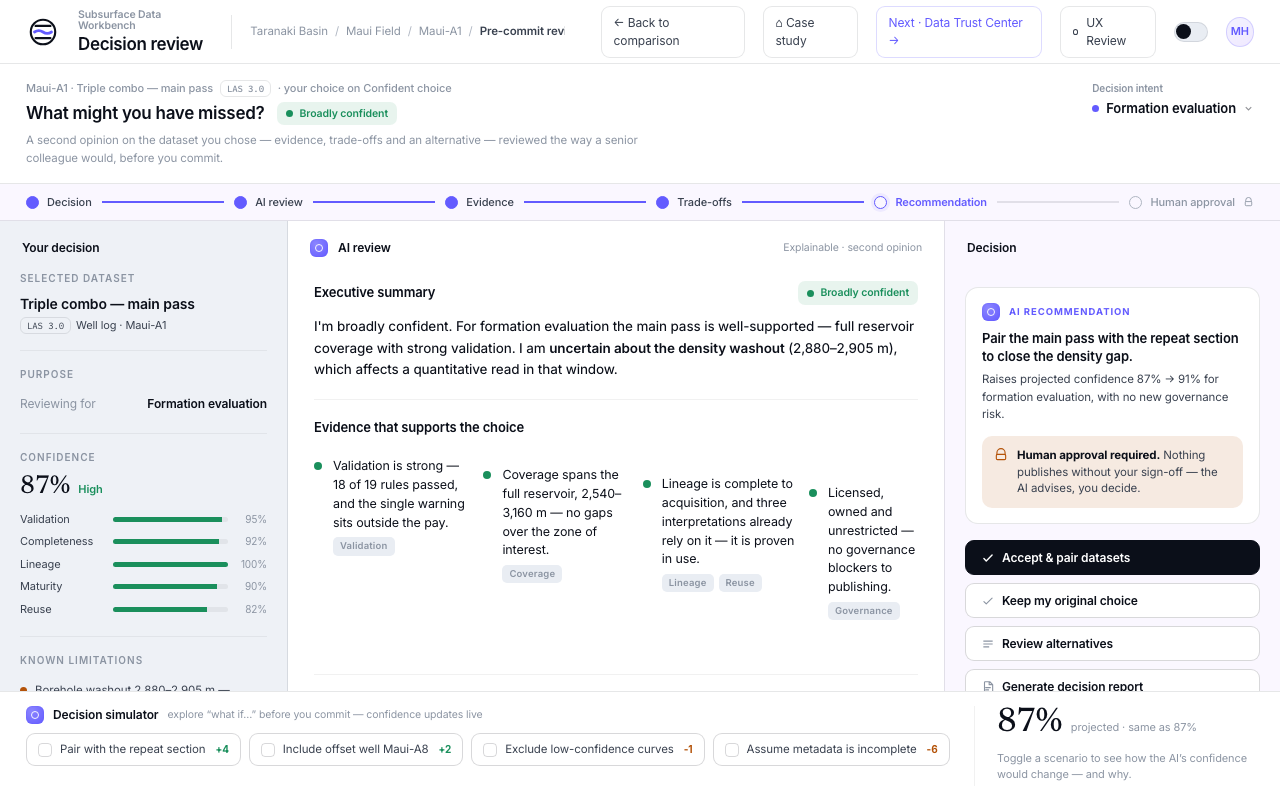
Task: Go to the Evidence step
Action: [479, 202]
